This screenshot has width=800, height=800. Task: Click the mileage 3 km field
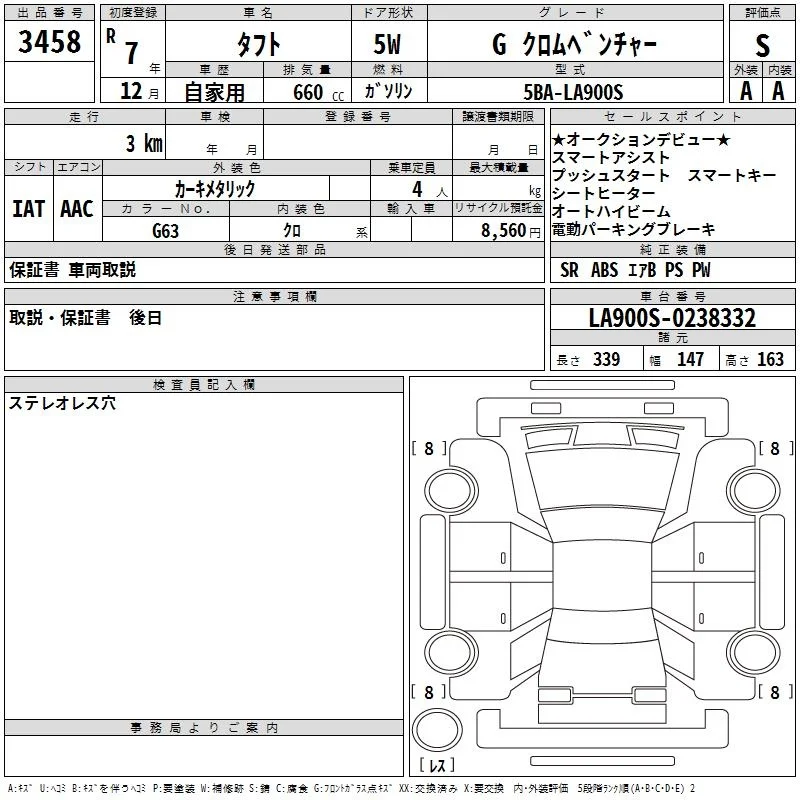[x=85, y=142]
